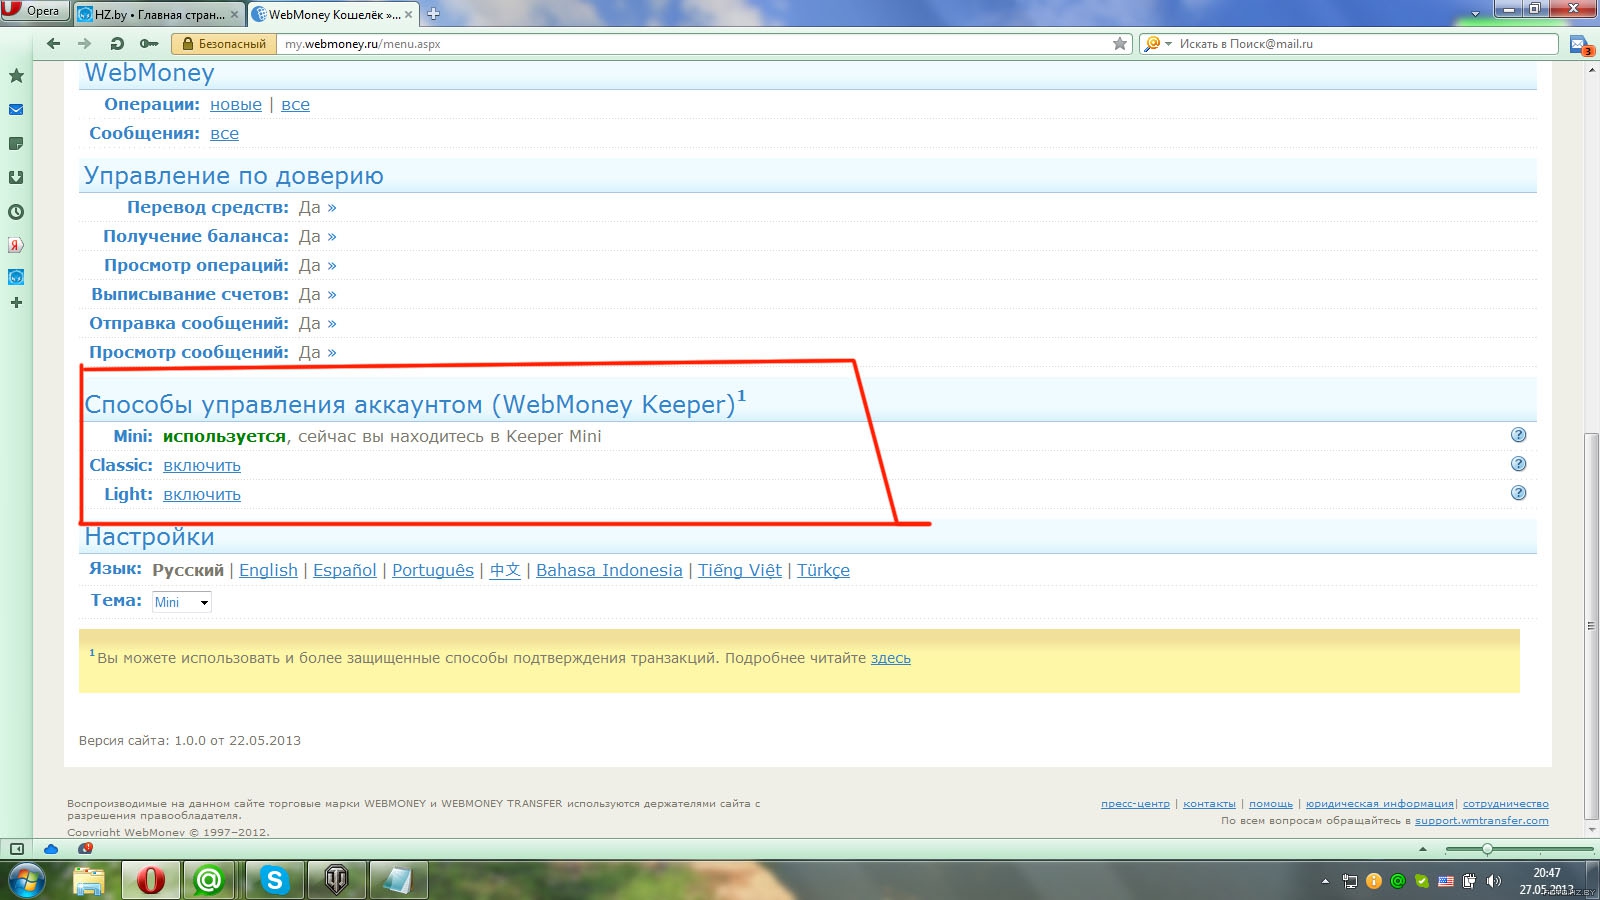1600x900 pixels.
Task: Expand the Просмотр сообщений trust setting arrow
Action: pyautogui.click(x=332, y=352)
